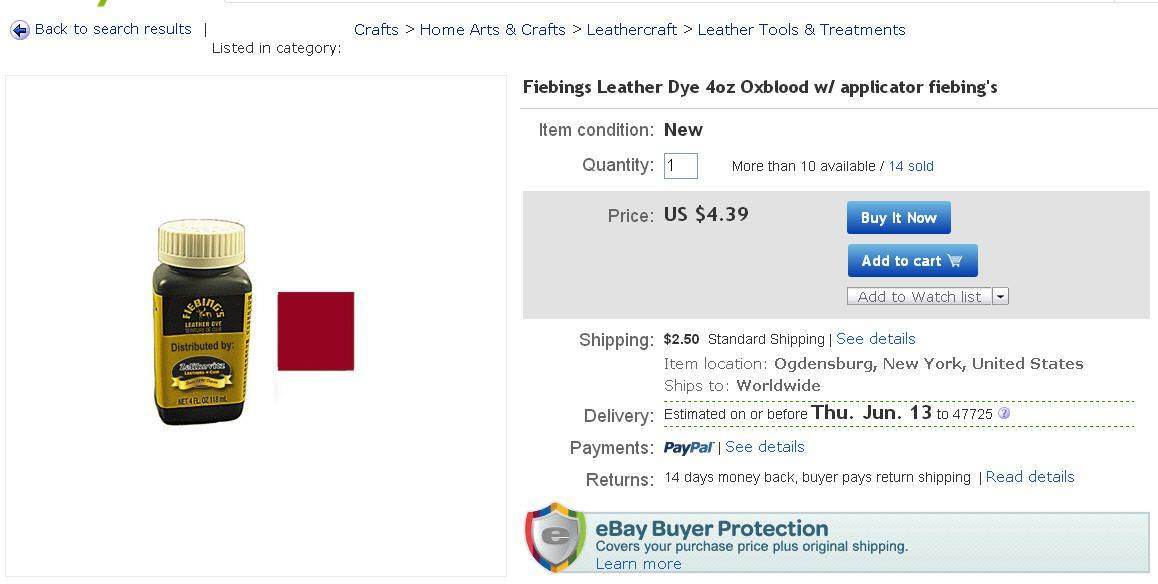Click Learn more about Buyer Protection

click(638, 564)
